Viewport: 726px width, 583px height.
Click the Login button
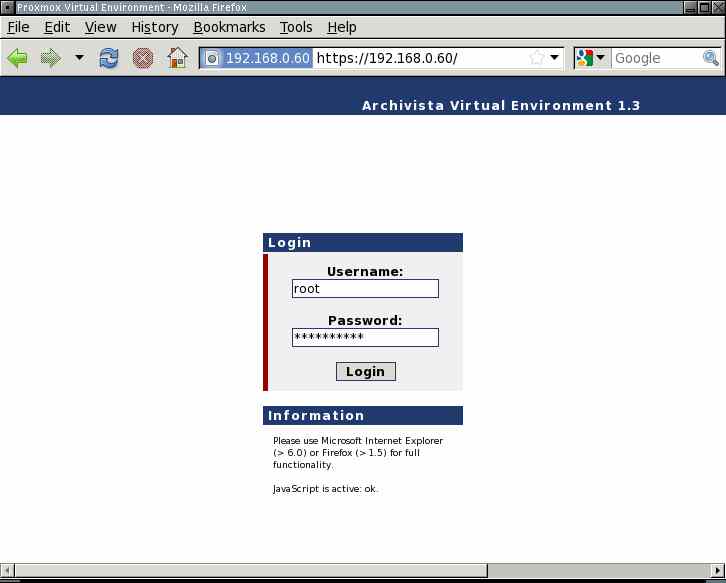pos(365,371)
